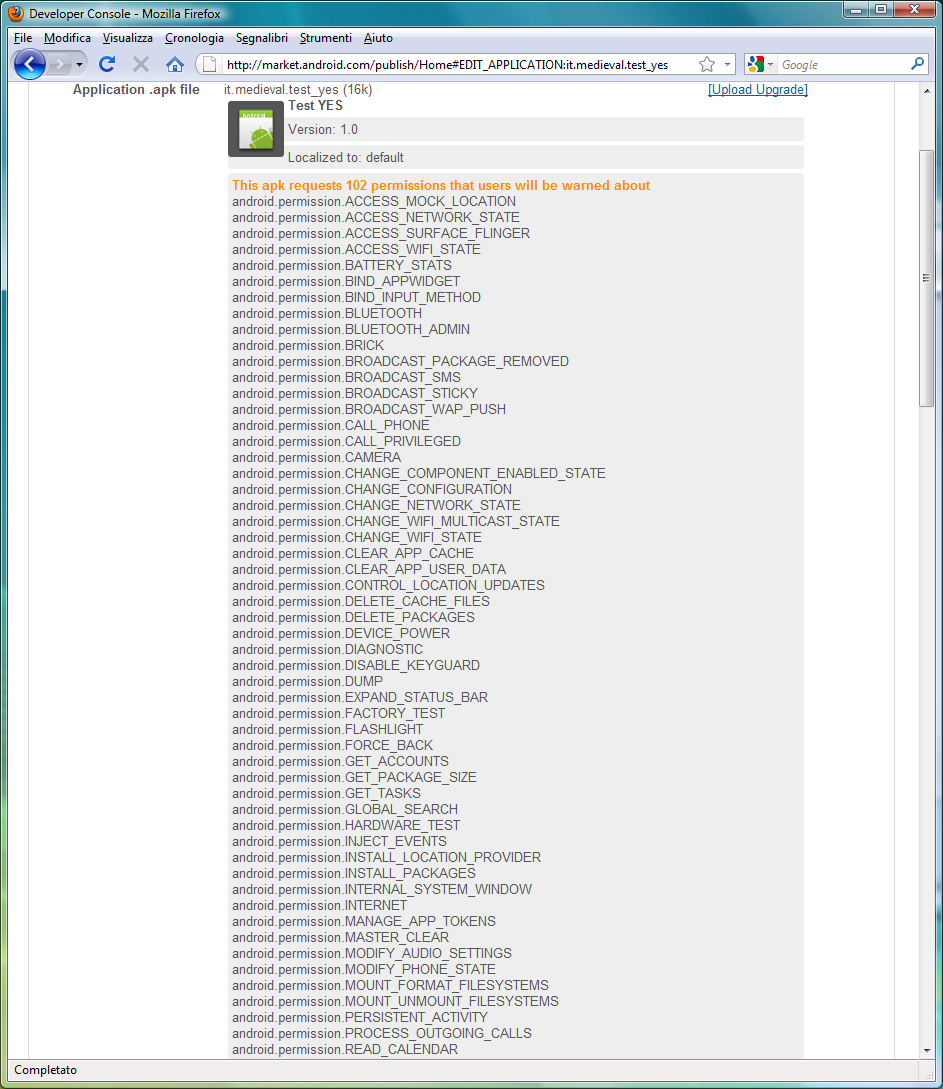
Task: Close the Firefox window
Action: 915,10
